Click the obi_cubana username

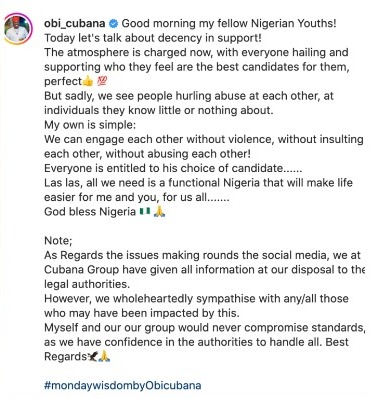click(x=75, y=24)
